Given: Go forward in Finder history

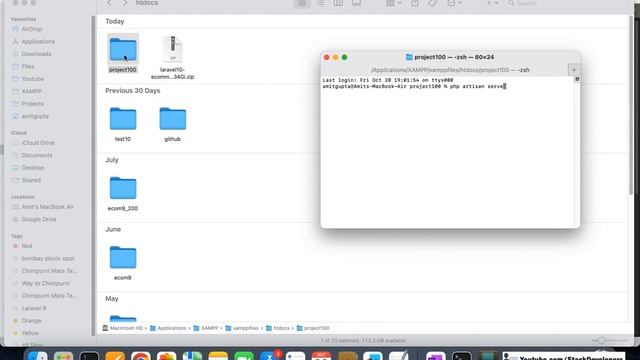Looking at the screenshot, I should click(125, 3).
